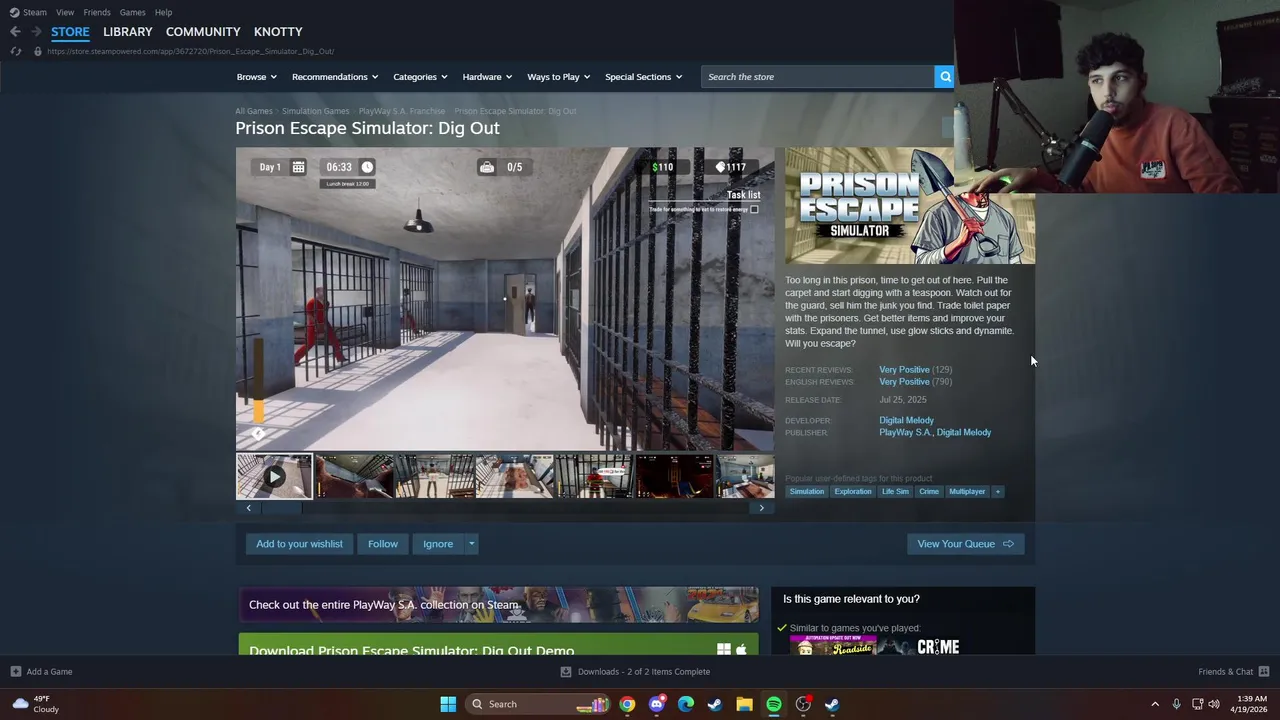Select the STORE tab

[x=70, y=32]
